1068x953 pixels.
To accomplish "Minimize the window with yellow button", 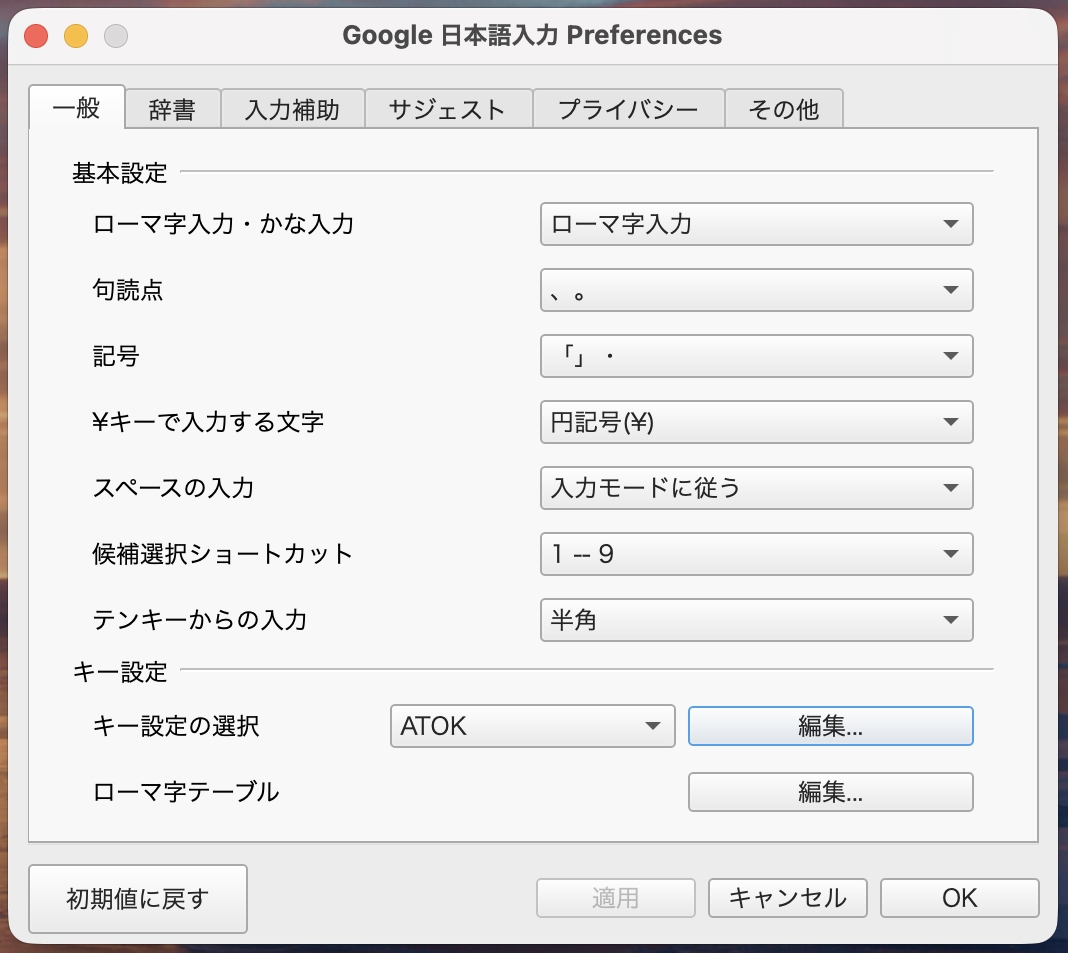I will (x=76, y=36).
